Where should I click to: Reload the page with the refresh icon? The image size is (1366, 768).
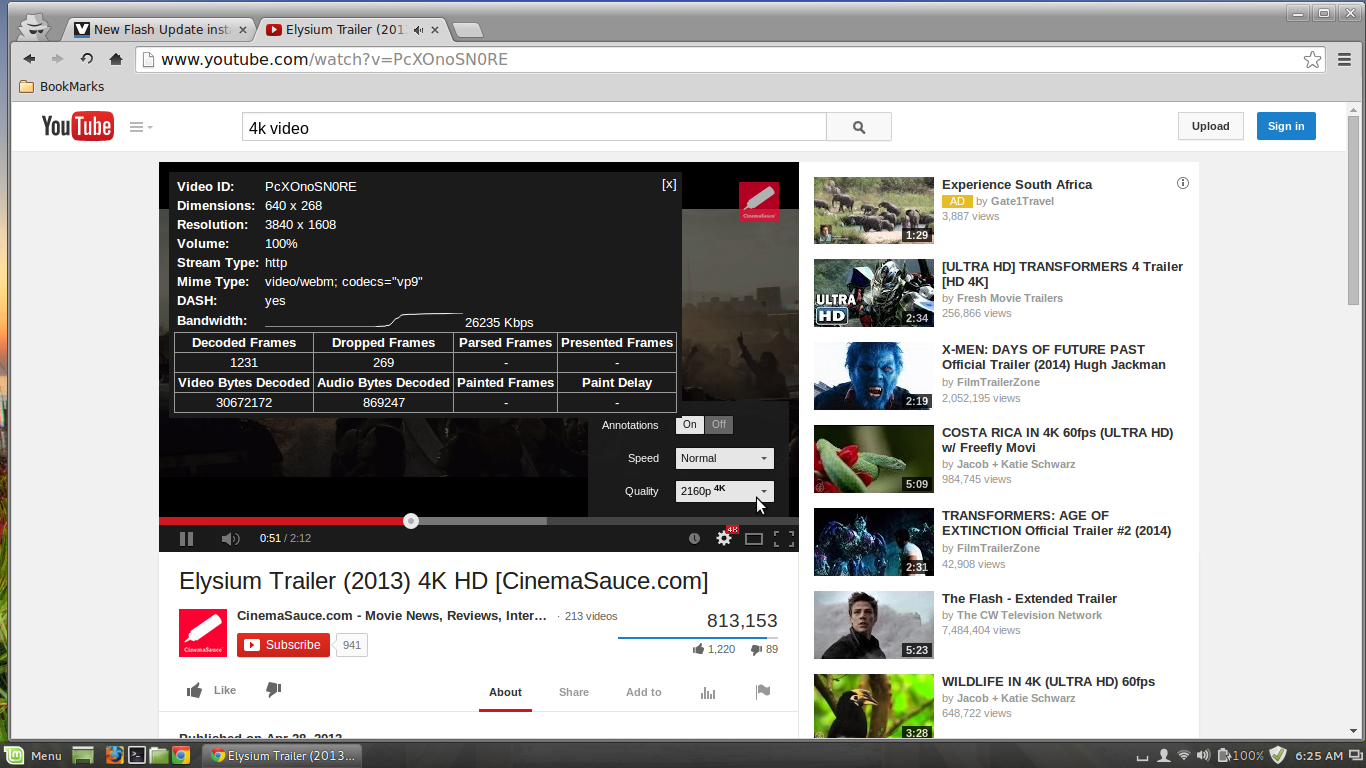87,59
